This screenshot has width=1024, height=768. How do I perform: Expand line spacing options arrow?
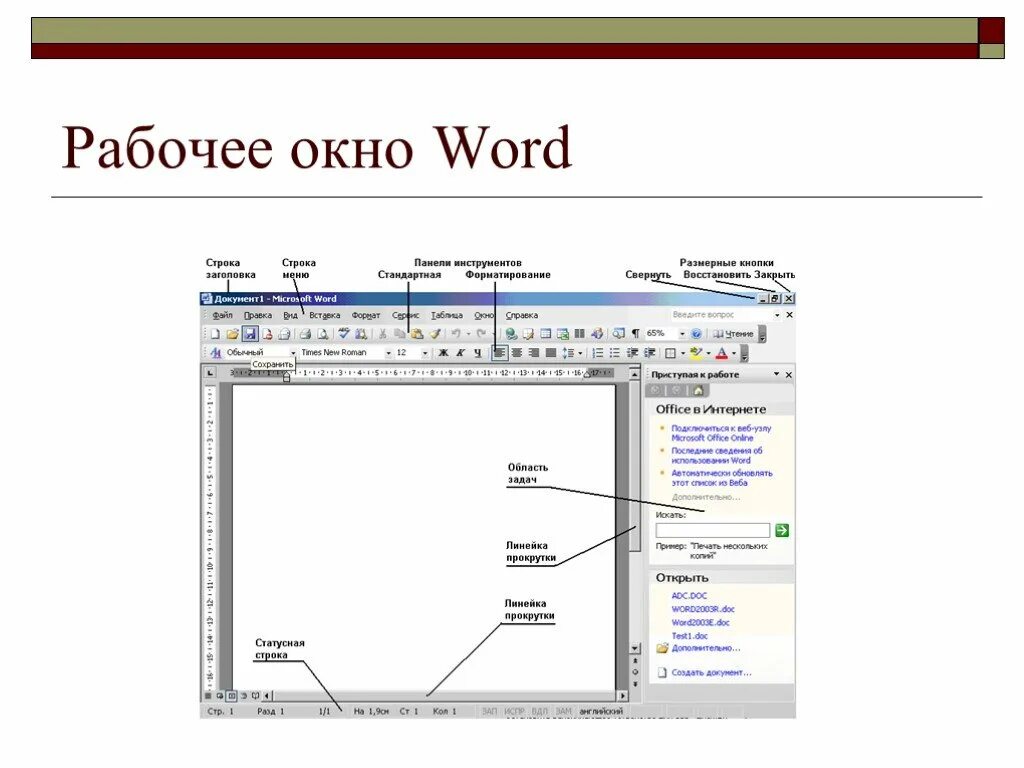(580, 353)
